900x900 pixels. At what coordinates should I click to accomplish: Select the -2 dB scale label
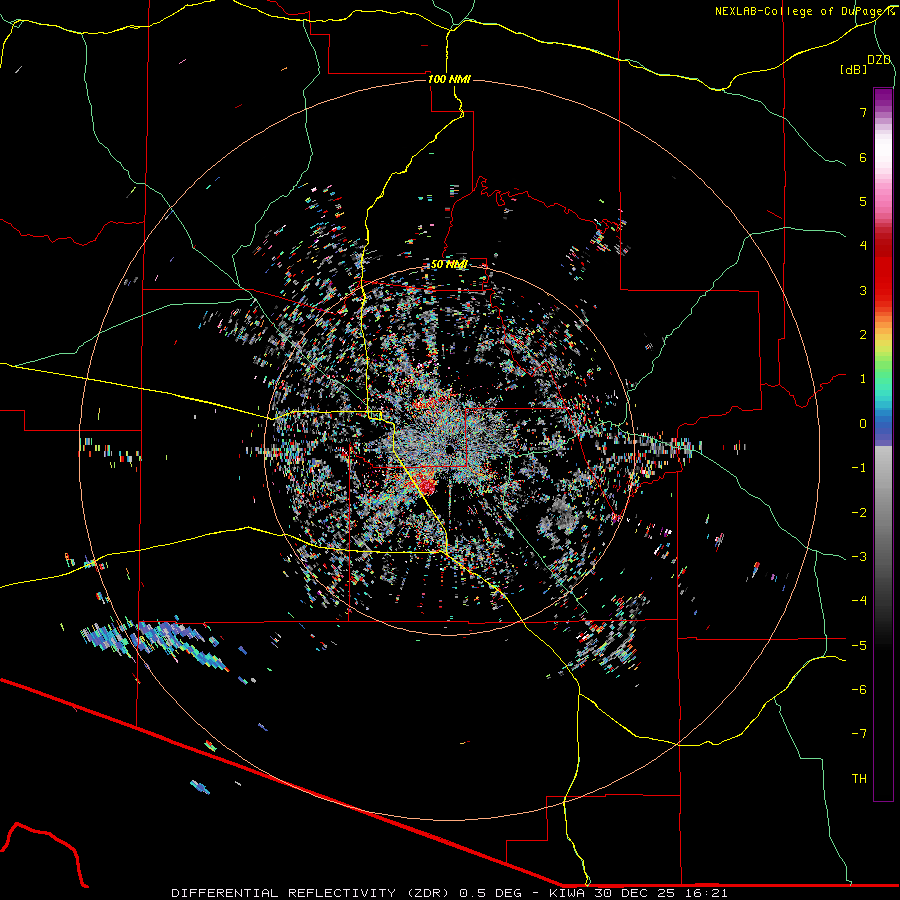(859, 512)
